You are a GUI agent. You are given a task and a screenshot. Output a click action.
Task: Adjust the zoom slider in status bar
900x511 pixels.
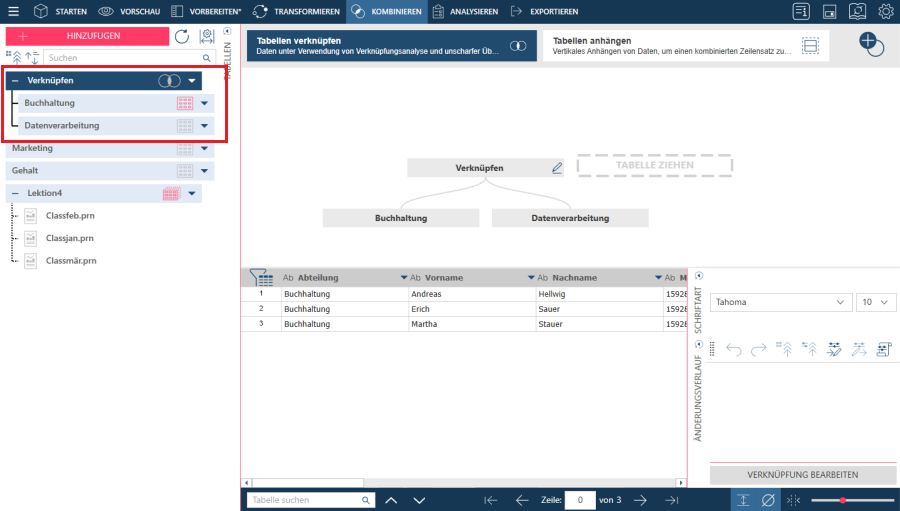[843, 500]
